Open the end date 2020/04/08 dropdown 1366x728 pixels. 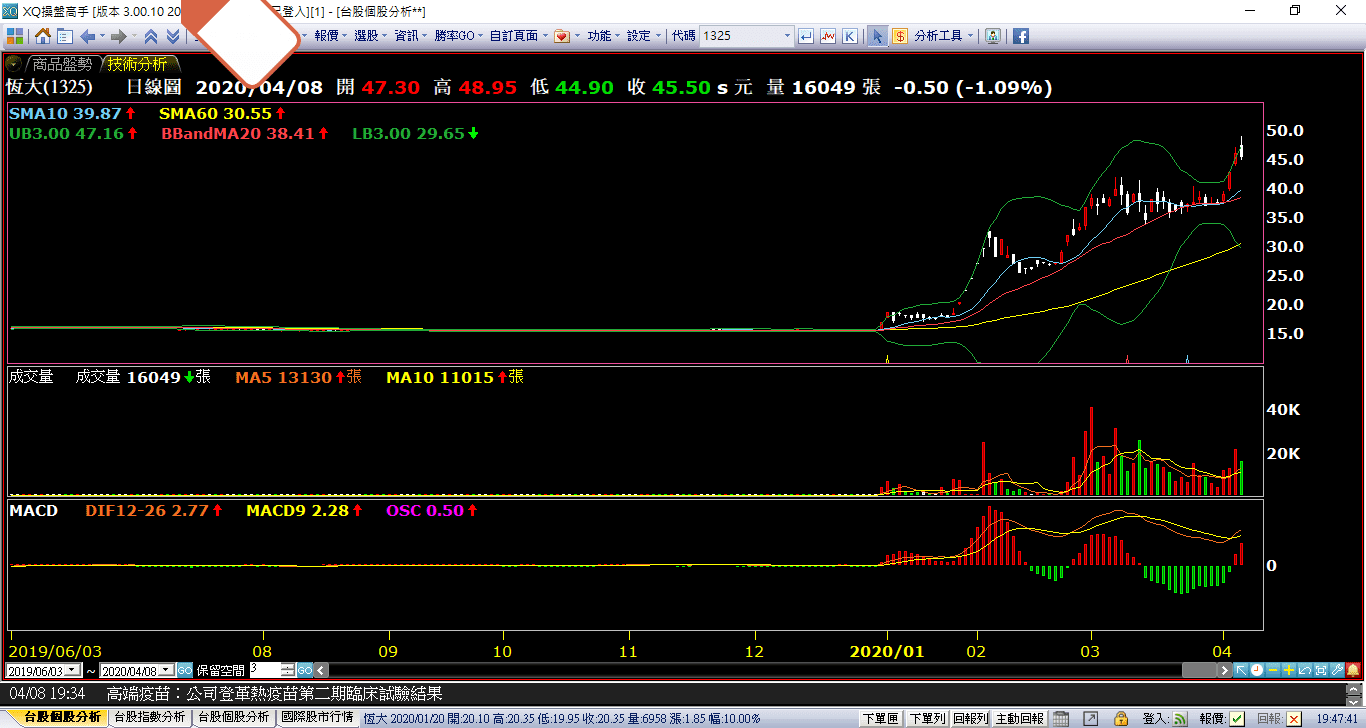pos(166,670)
